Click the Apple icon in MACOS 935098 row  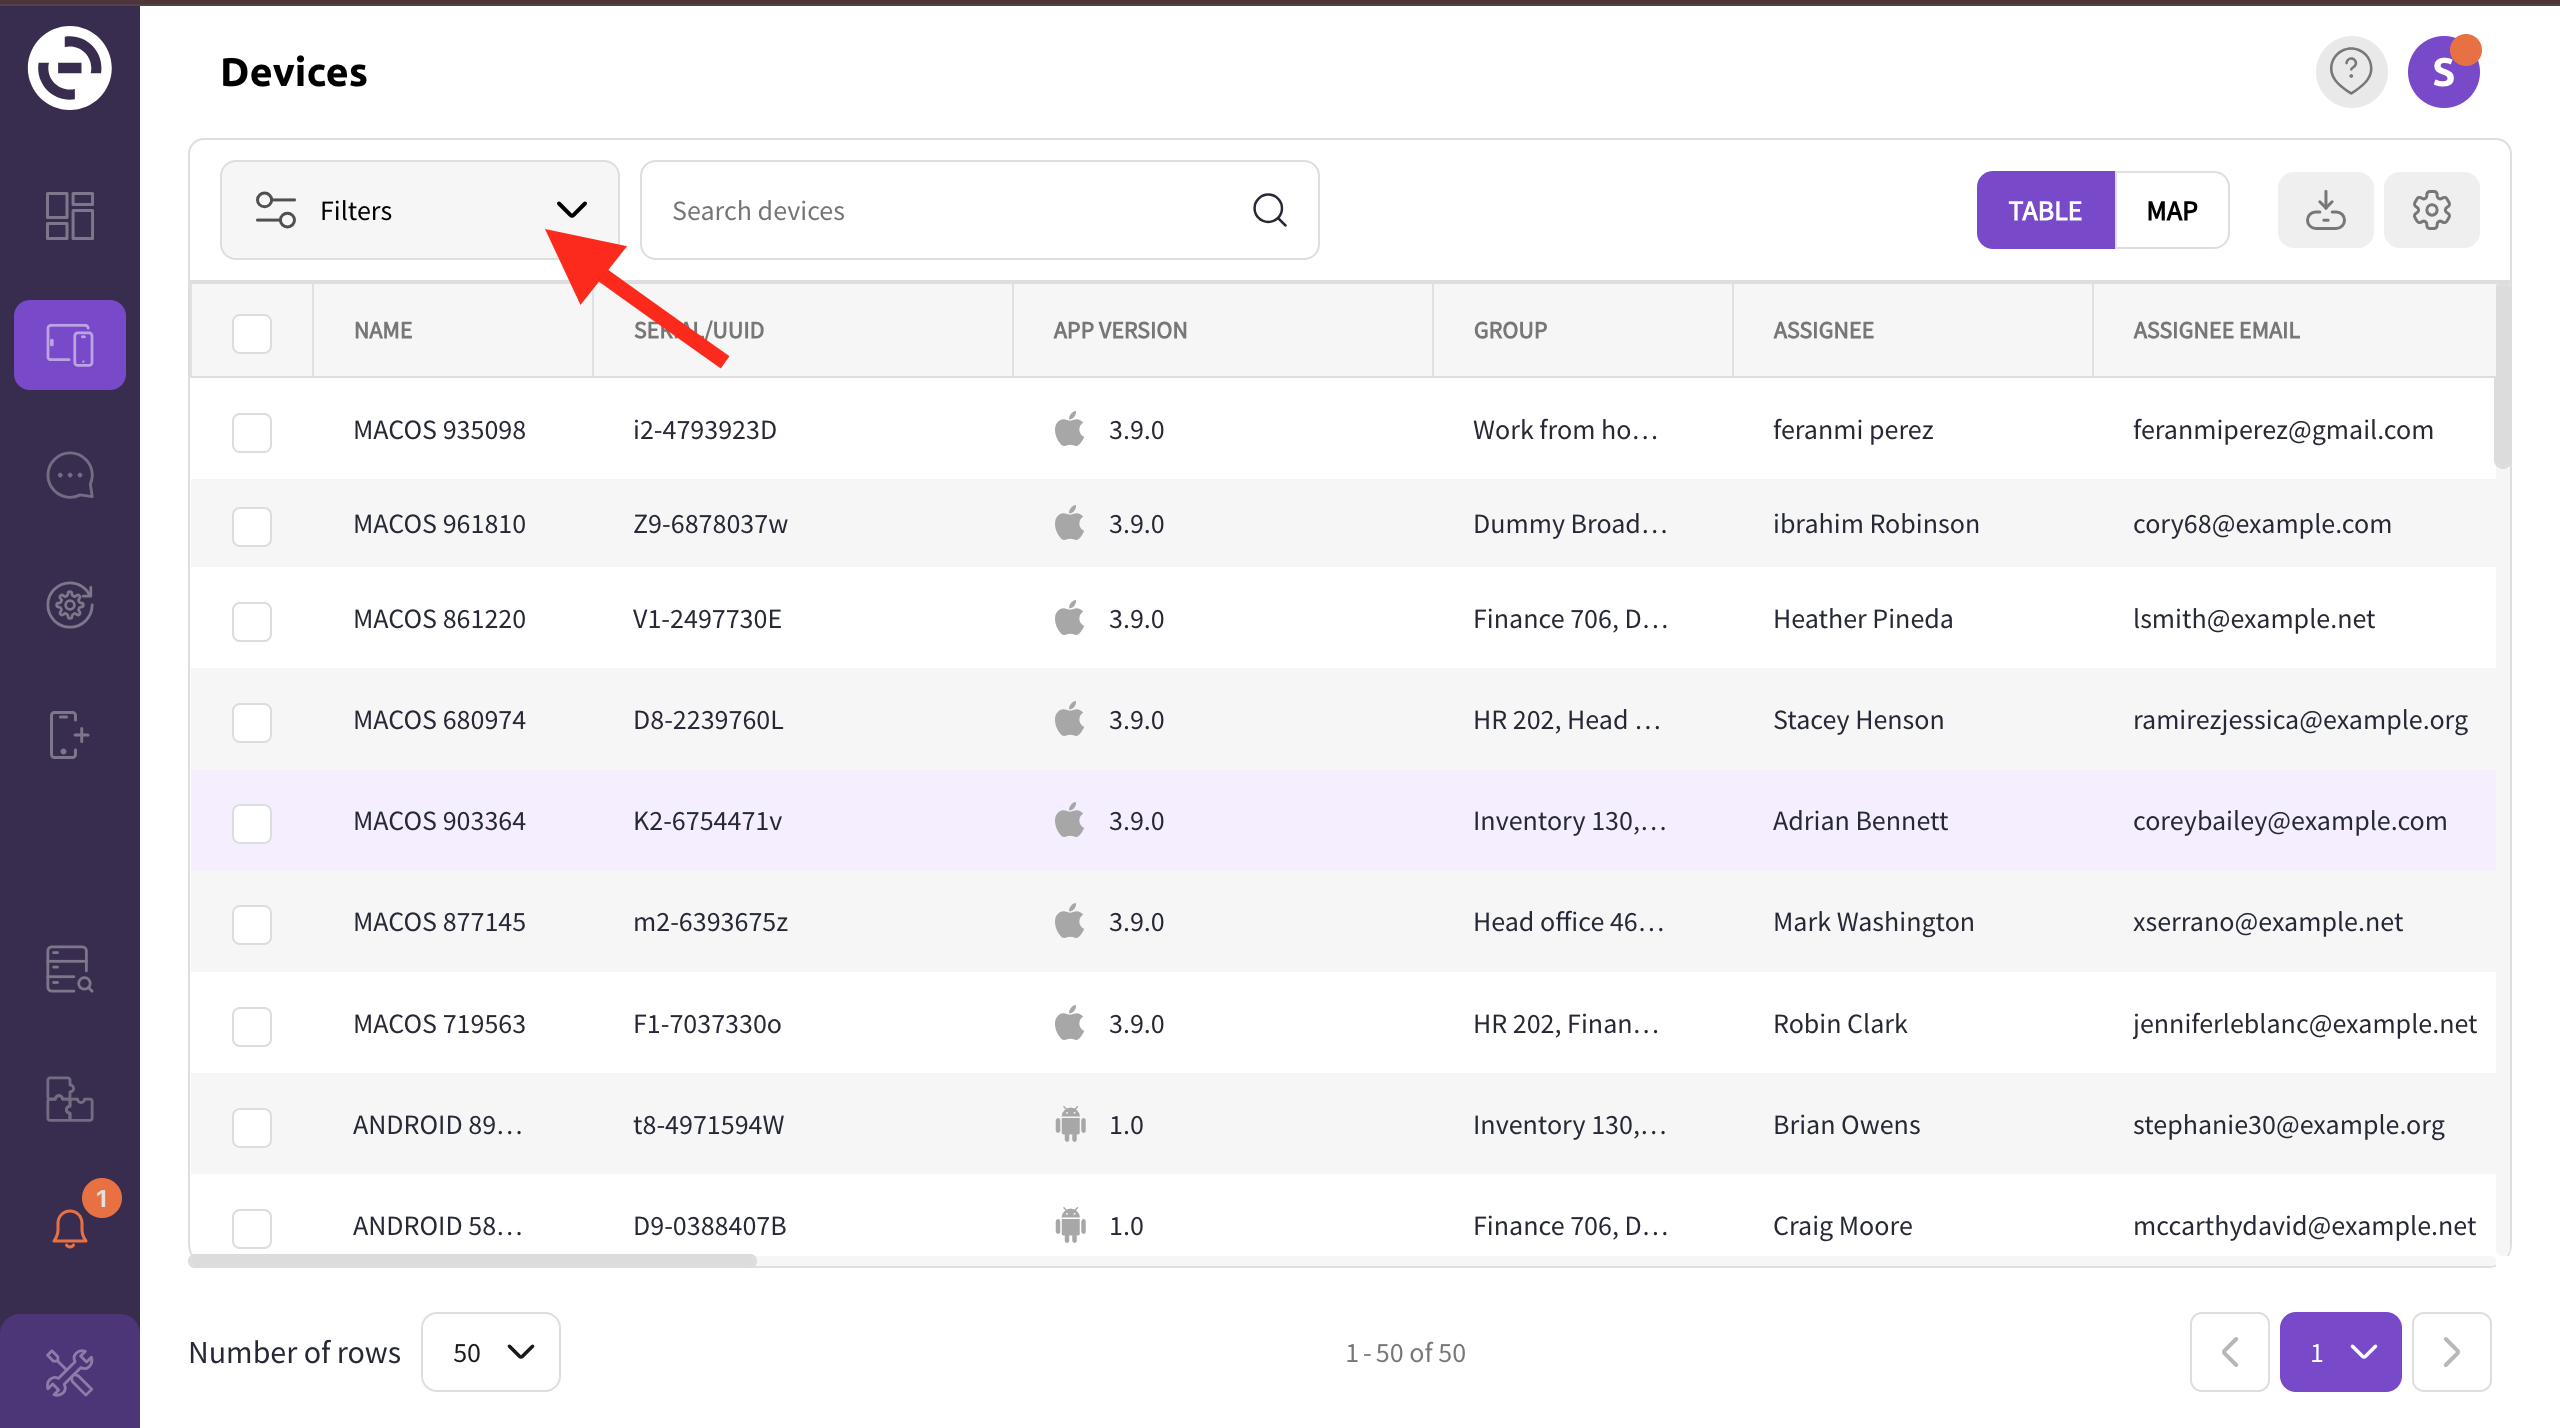[1069, 429]
